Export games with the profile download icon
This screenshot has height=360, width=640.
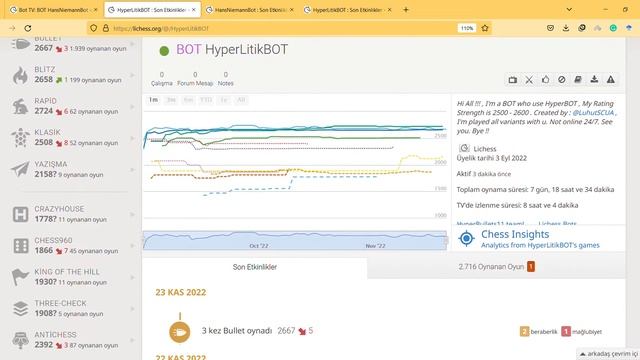(x=594, y=80)
